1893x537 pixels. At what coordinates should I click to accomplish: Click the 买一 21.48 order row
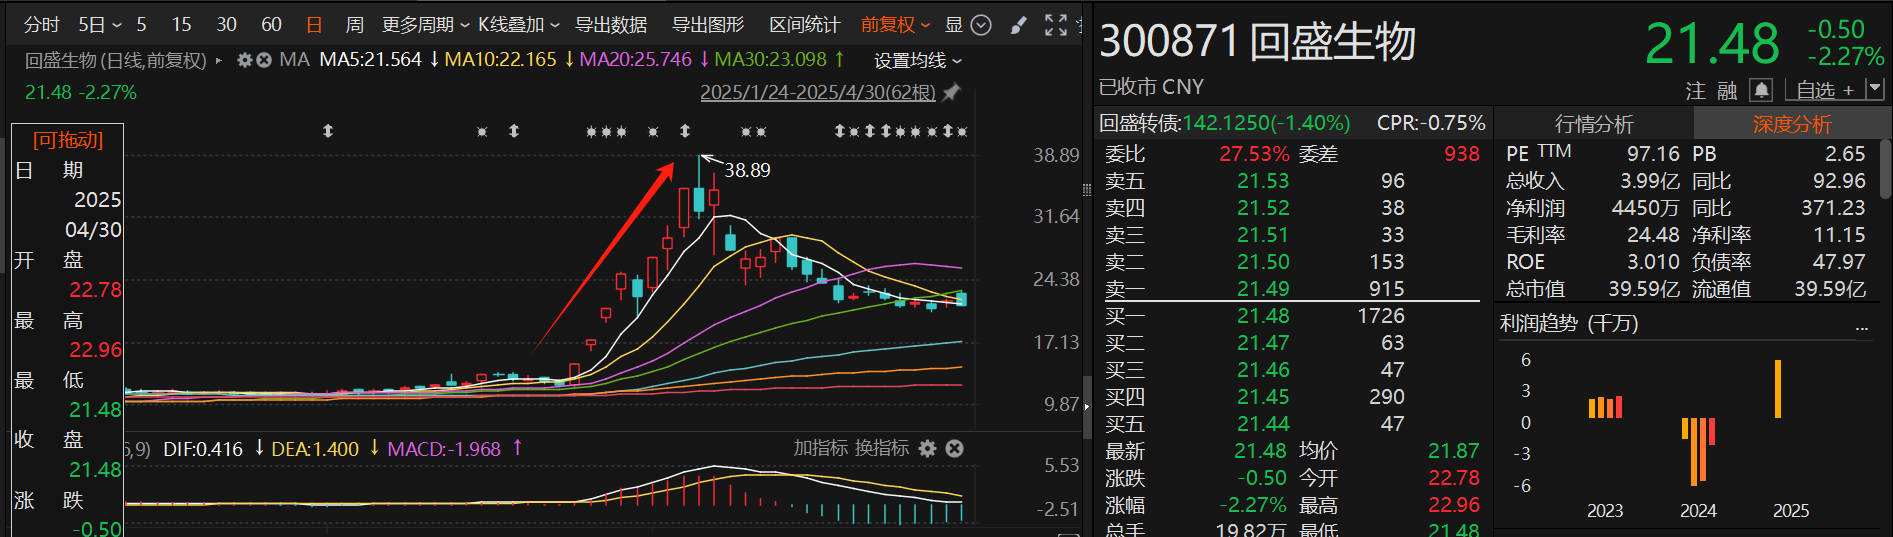click(1290, 316)
